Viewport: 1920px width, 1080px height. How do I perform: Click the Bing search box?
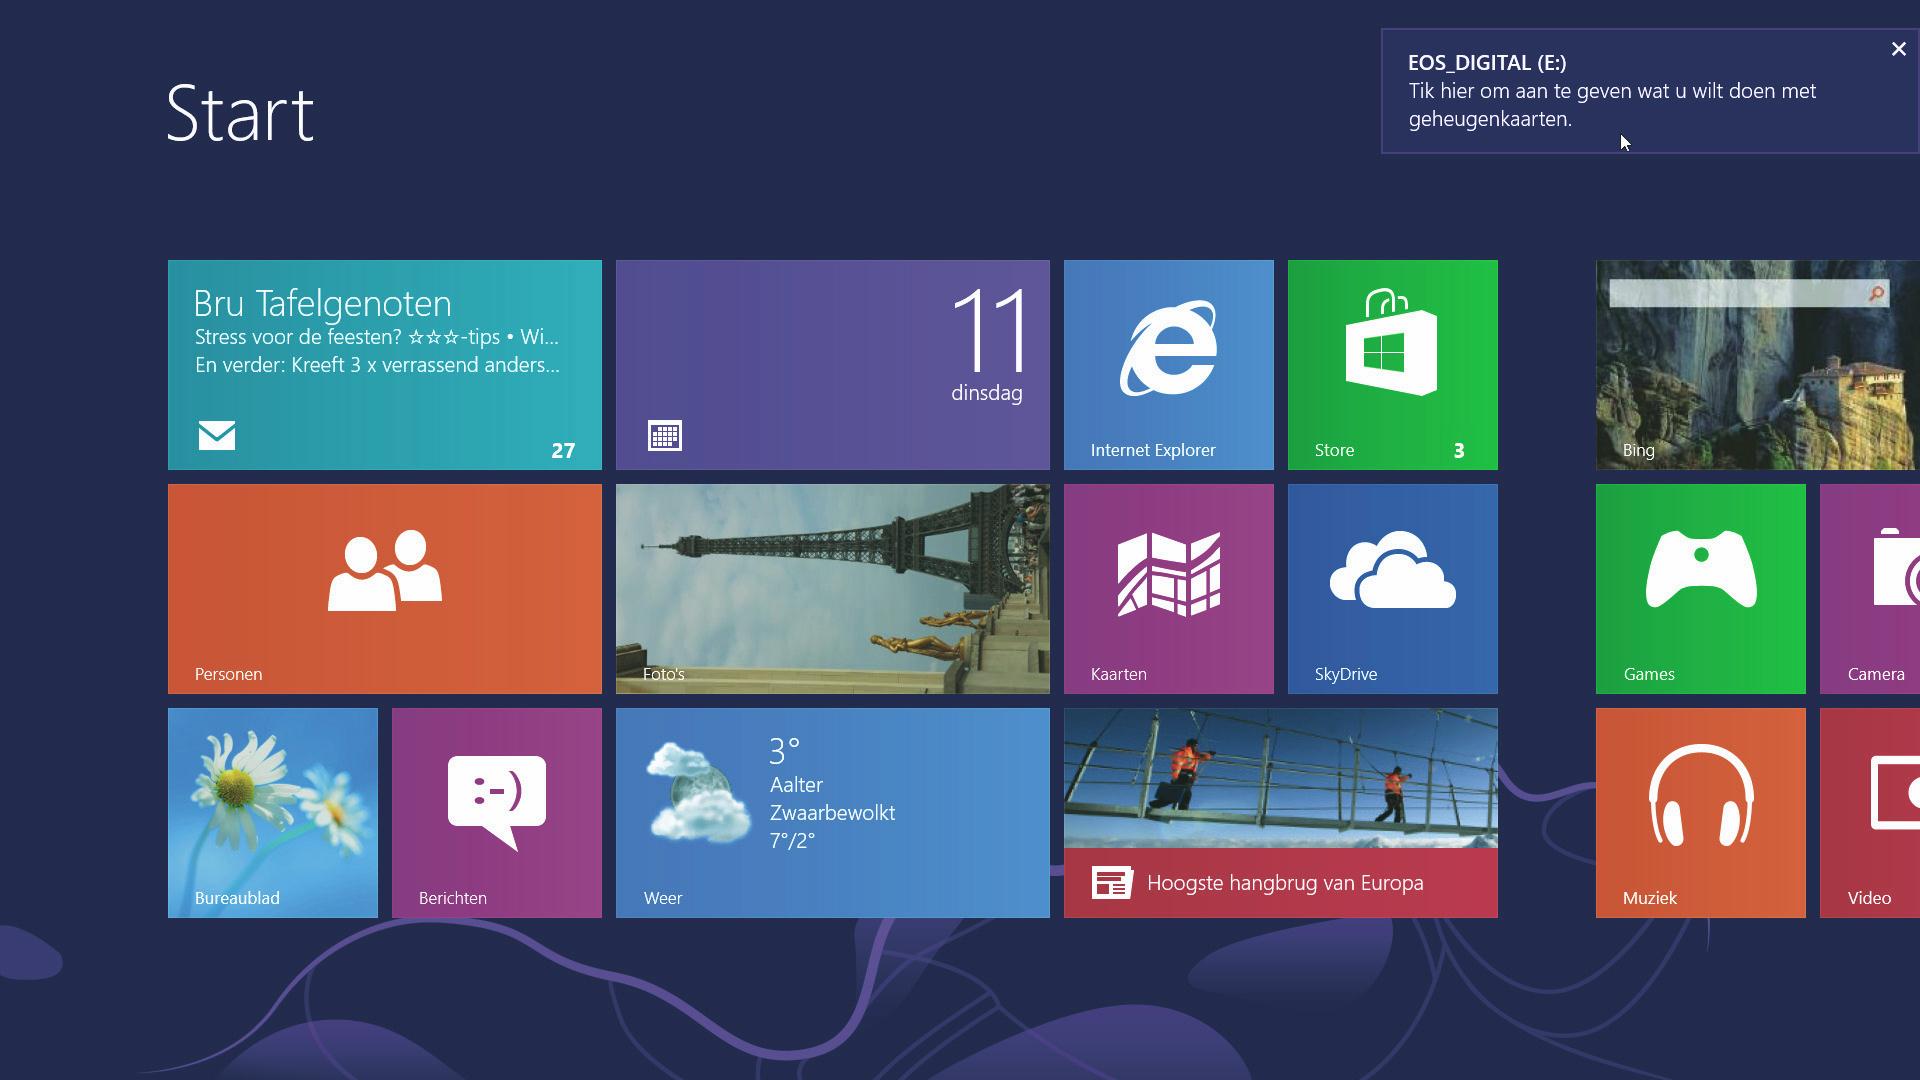pos(1748,293)
